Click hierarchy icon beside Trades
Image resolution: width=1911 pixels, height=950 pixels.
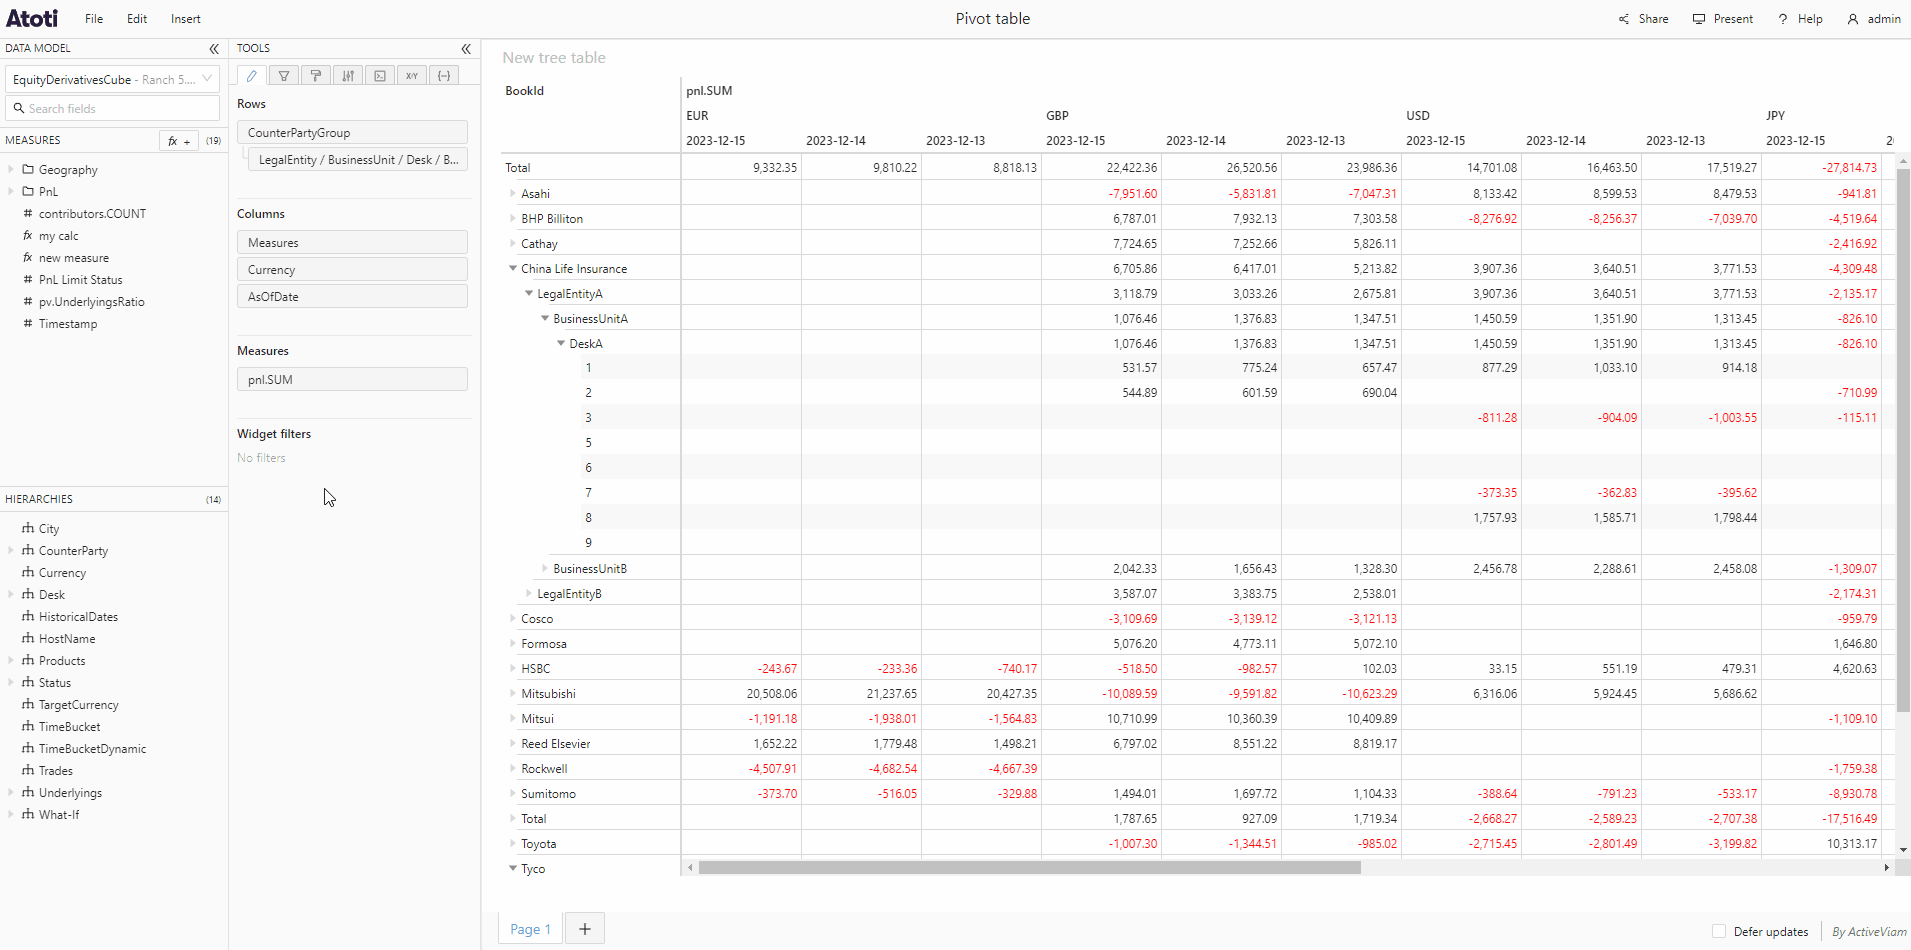point(28,770)
